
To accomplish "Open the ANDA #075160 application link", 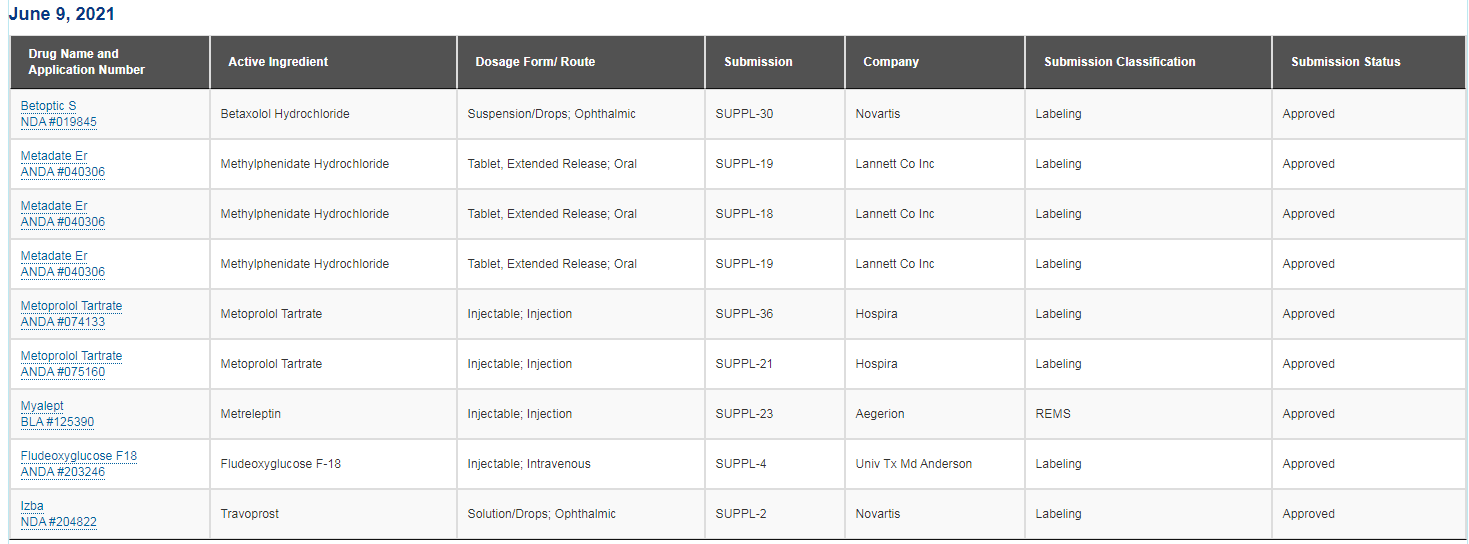I will [63, 372].
